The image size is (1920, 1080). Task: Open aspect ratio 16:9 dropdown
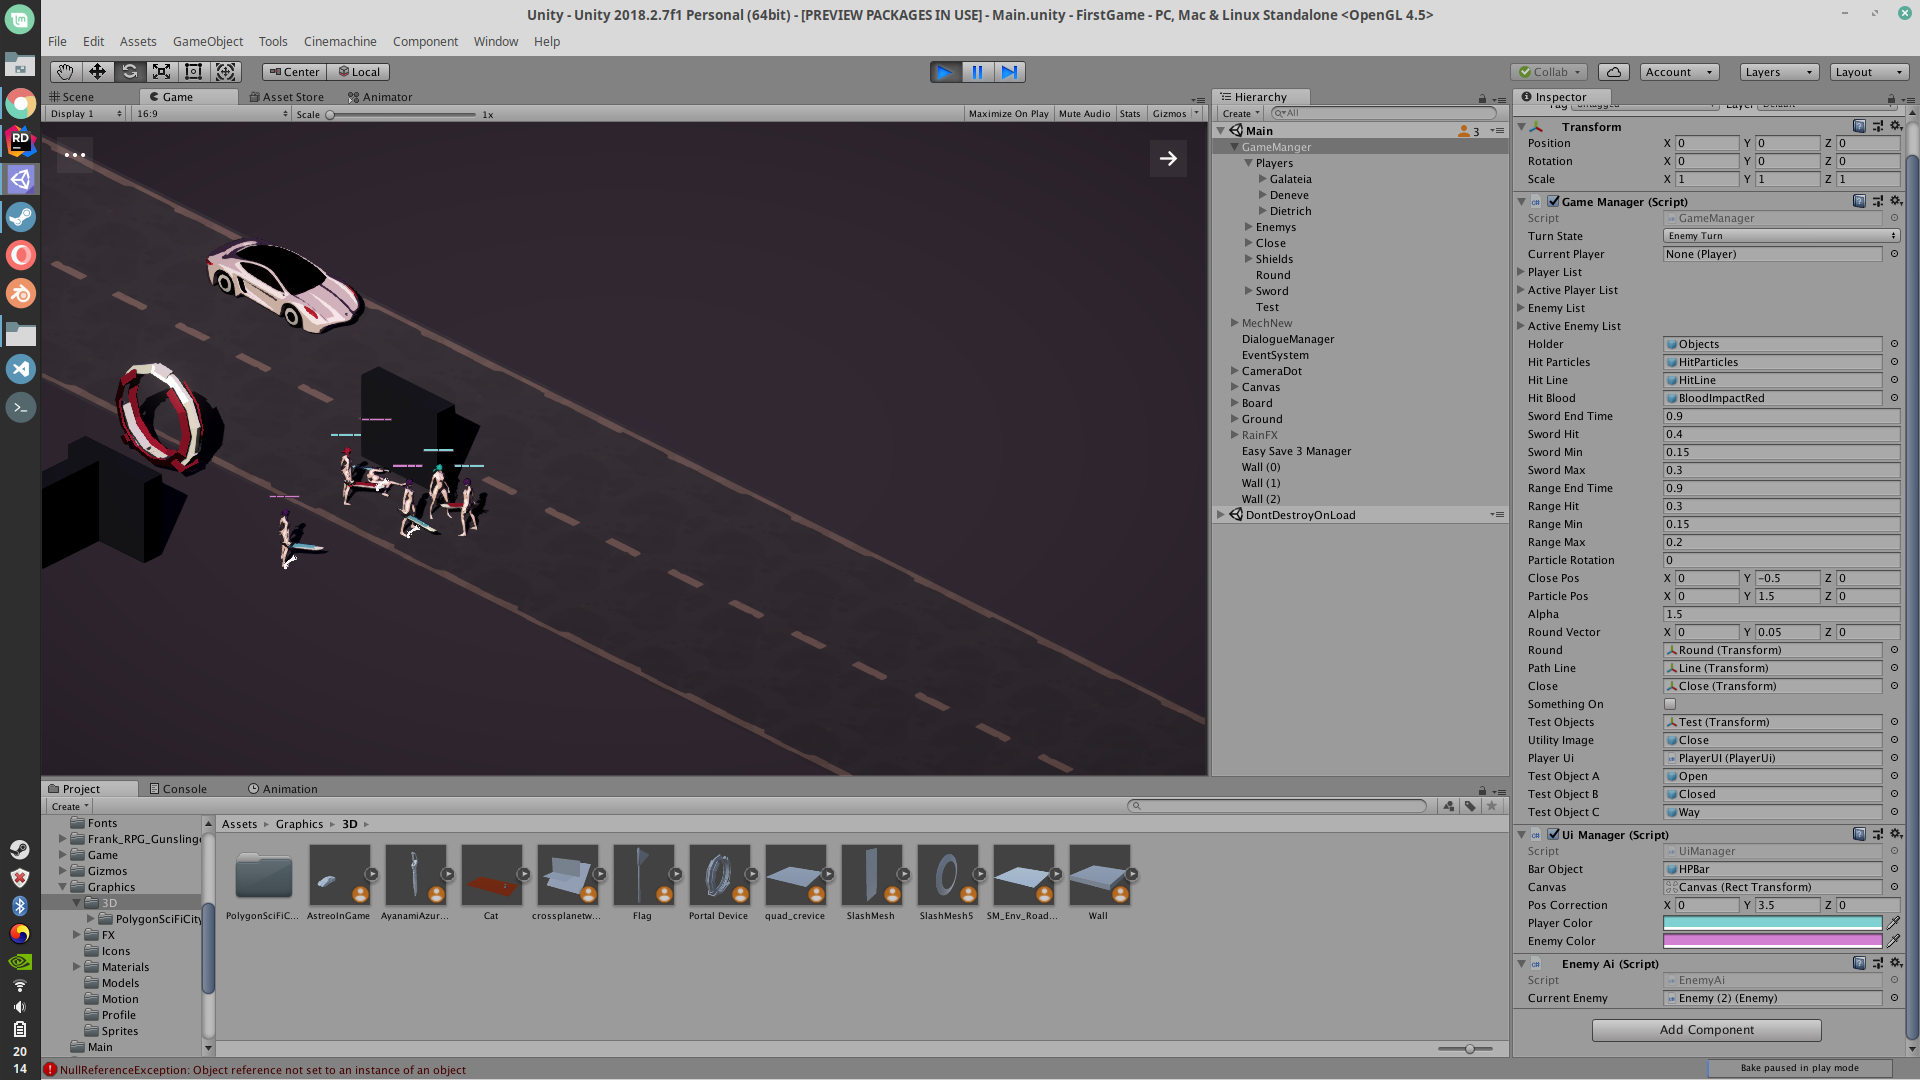click(x=212, y=114)
